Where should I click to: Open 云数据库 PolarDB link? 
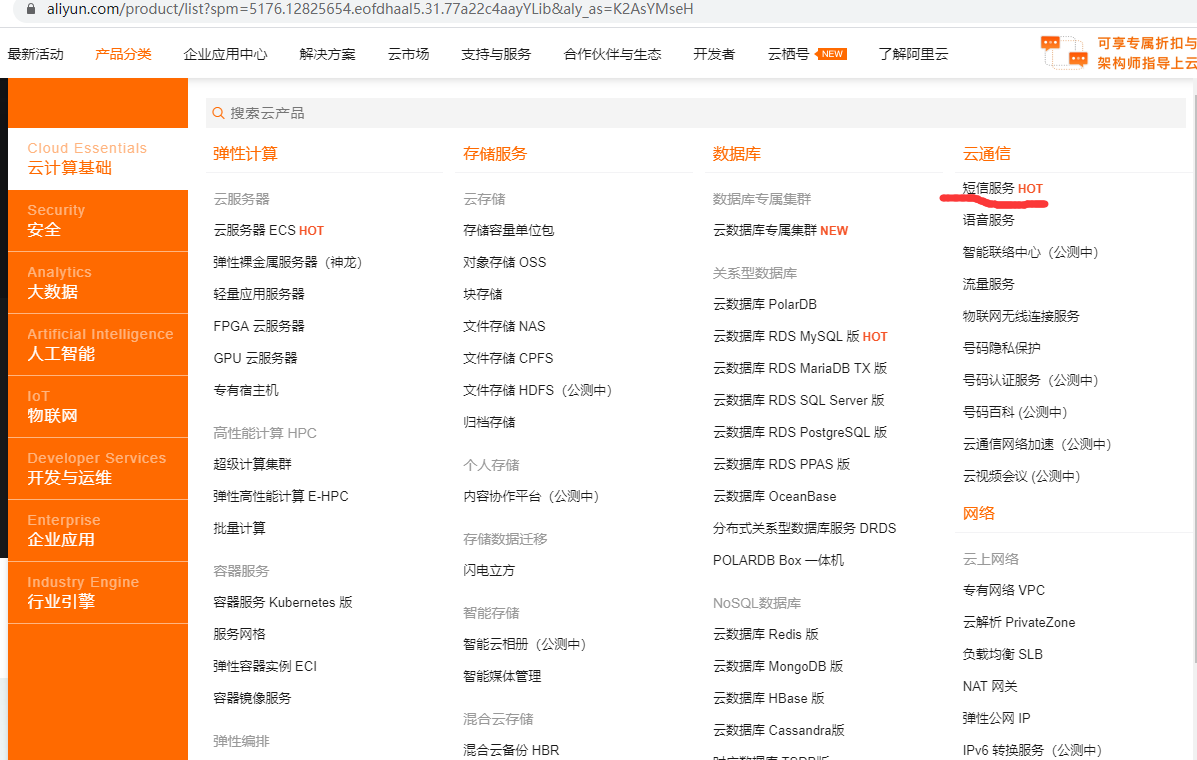pos(765,304)
